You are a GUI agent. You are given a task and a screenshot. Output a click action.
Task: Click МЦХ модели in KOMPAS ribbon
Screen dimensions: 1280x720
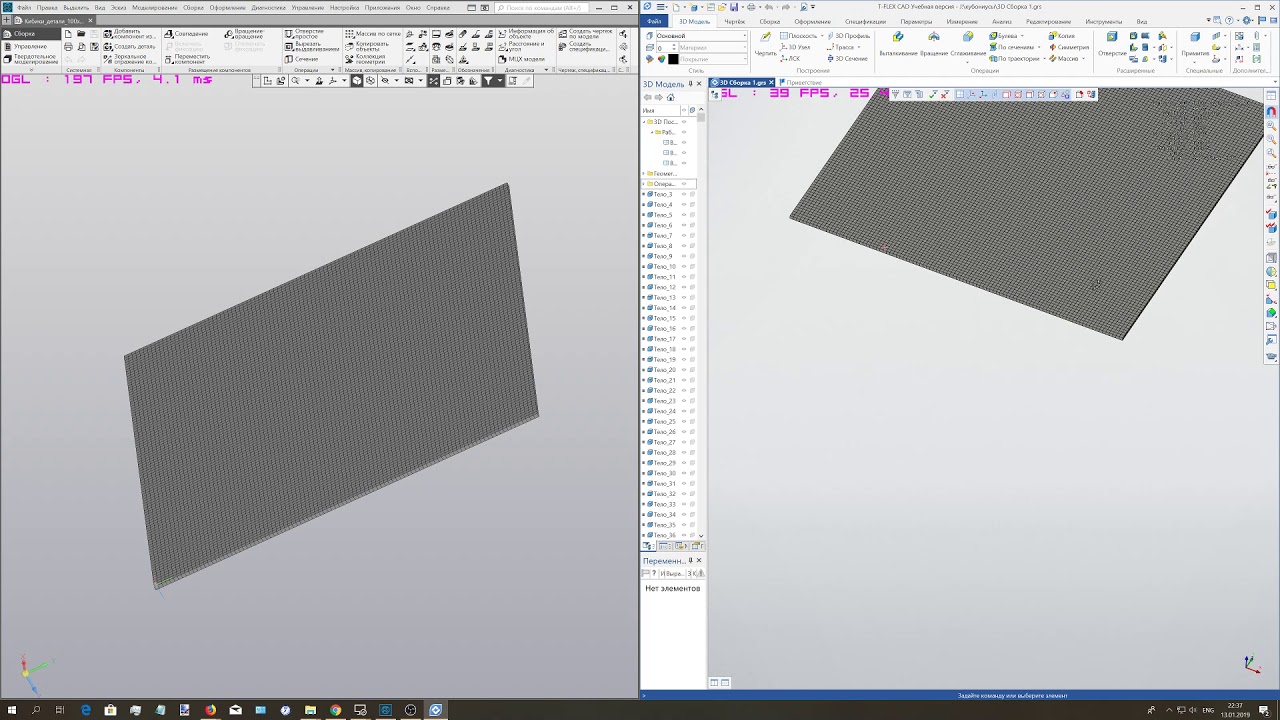click(x=520, y=59)
